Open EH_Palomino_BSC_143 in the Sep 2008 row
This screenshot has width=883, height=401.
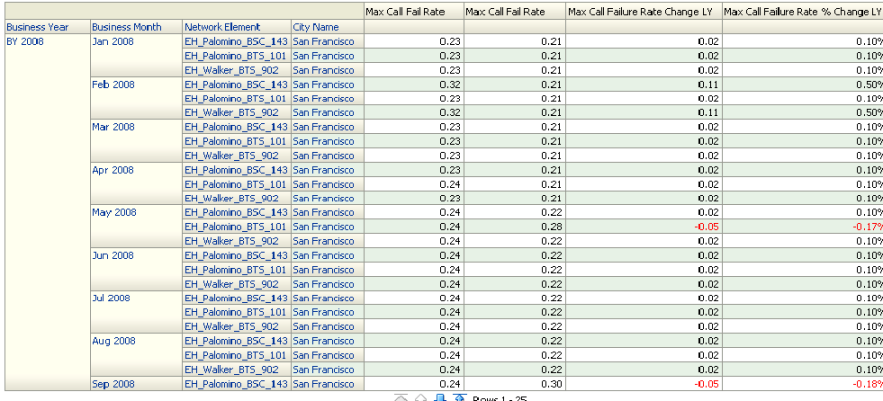pos(236,384)
